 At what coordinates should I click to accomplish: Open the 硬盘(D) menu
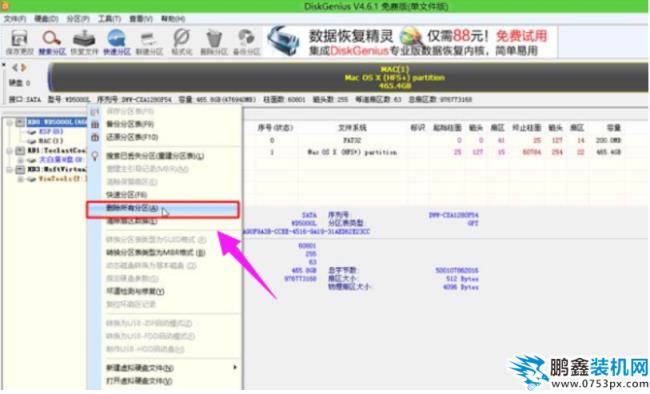pos(46,19)
